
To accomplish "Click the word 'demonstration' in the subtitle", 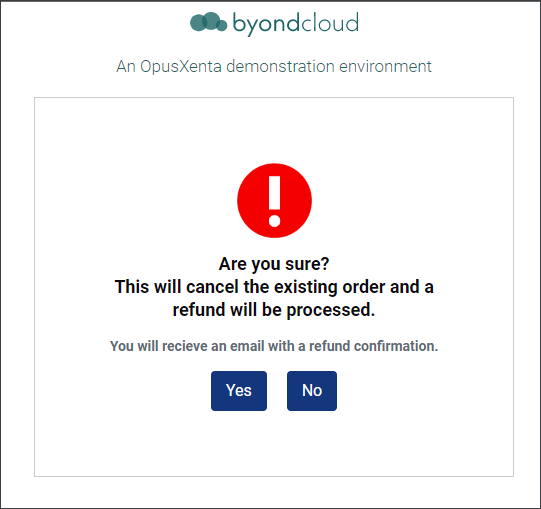I will [x=280, y=66].
